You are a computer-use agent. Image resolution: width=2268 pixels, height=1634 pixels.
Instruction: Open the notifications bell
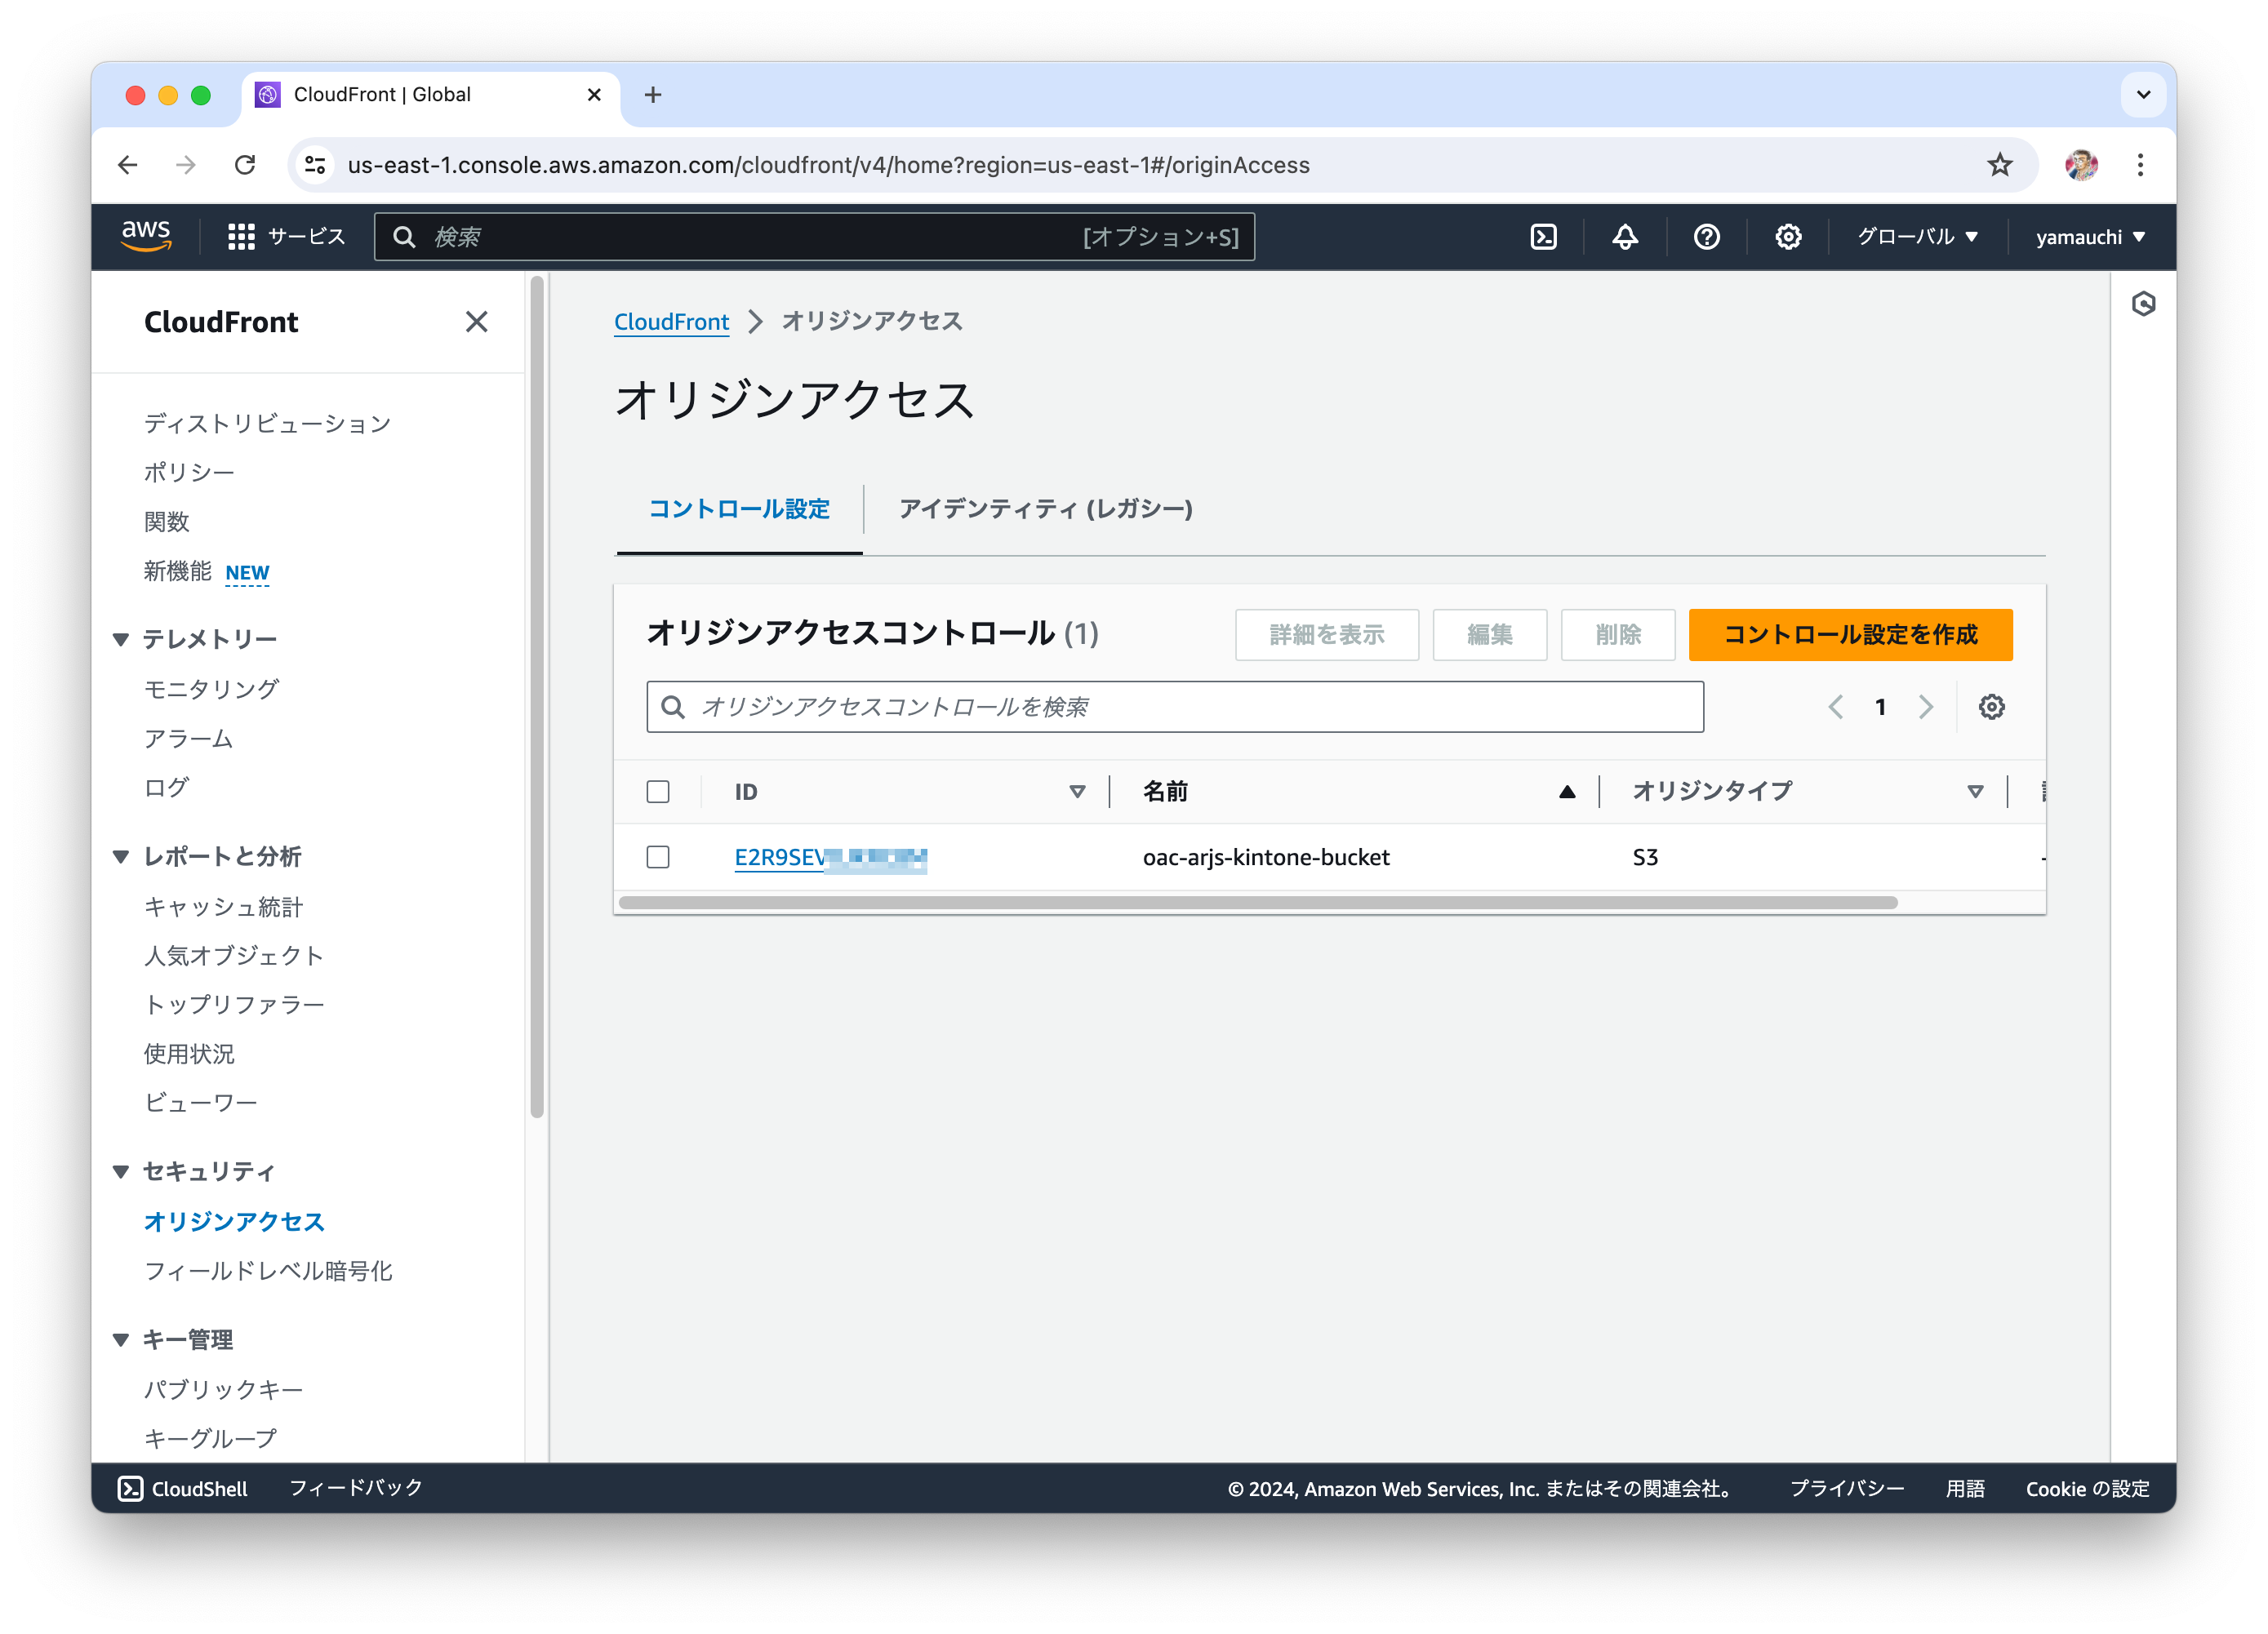(x=1624, y=237)
